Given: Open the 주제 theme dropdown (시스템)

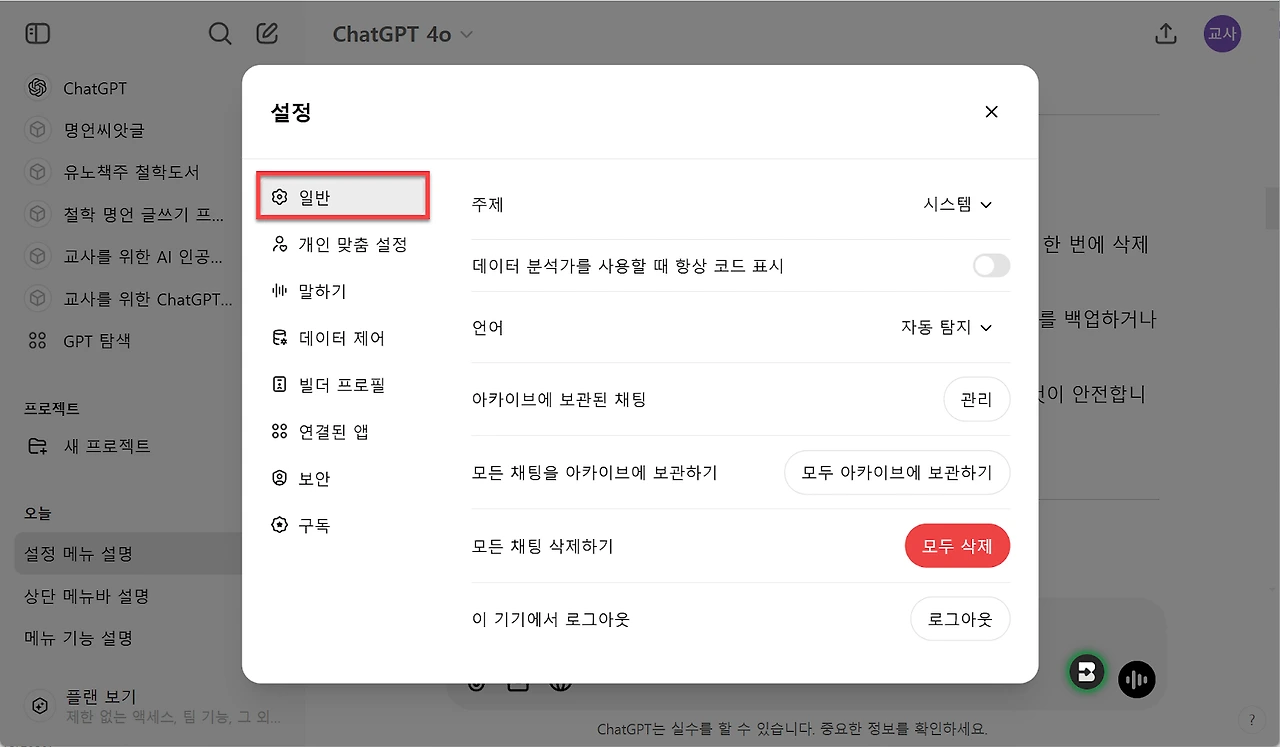Looking at the screenshot, I should (957, 204).
